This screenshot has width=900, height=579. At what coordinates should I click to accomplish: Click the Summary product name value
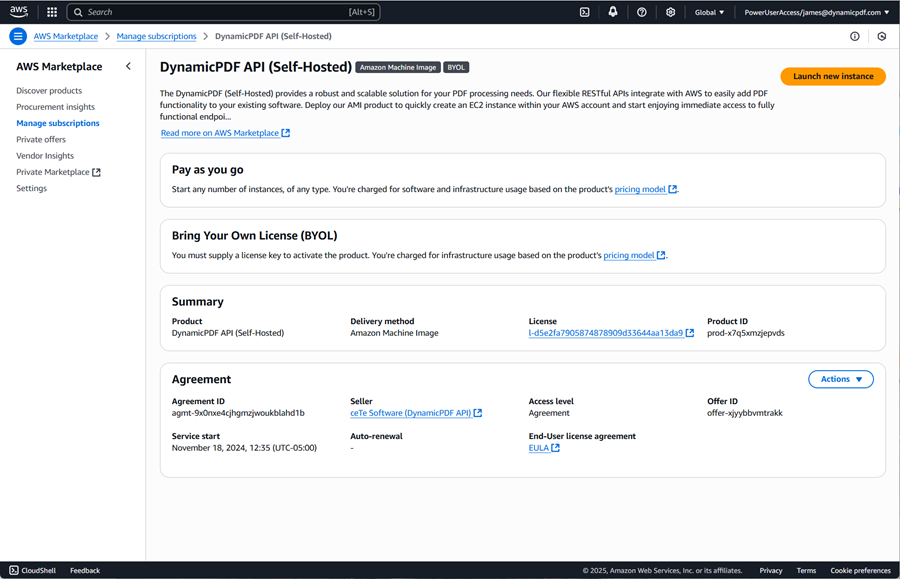tap(228, 333)
